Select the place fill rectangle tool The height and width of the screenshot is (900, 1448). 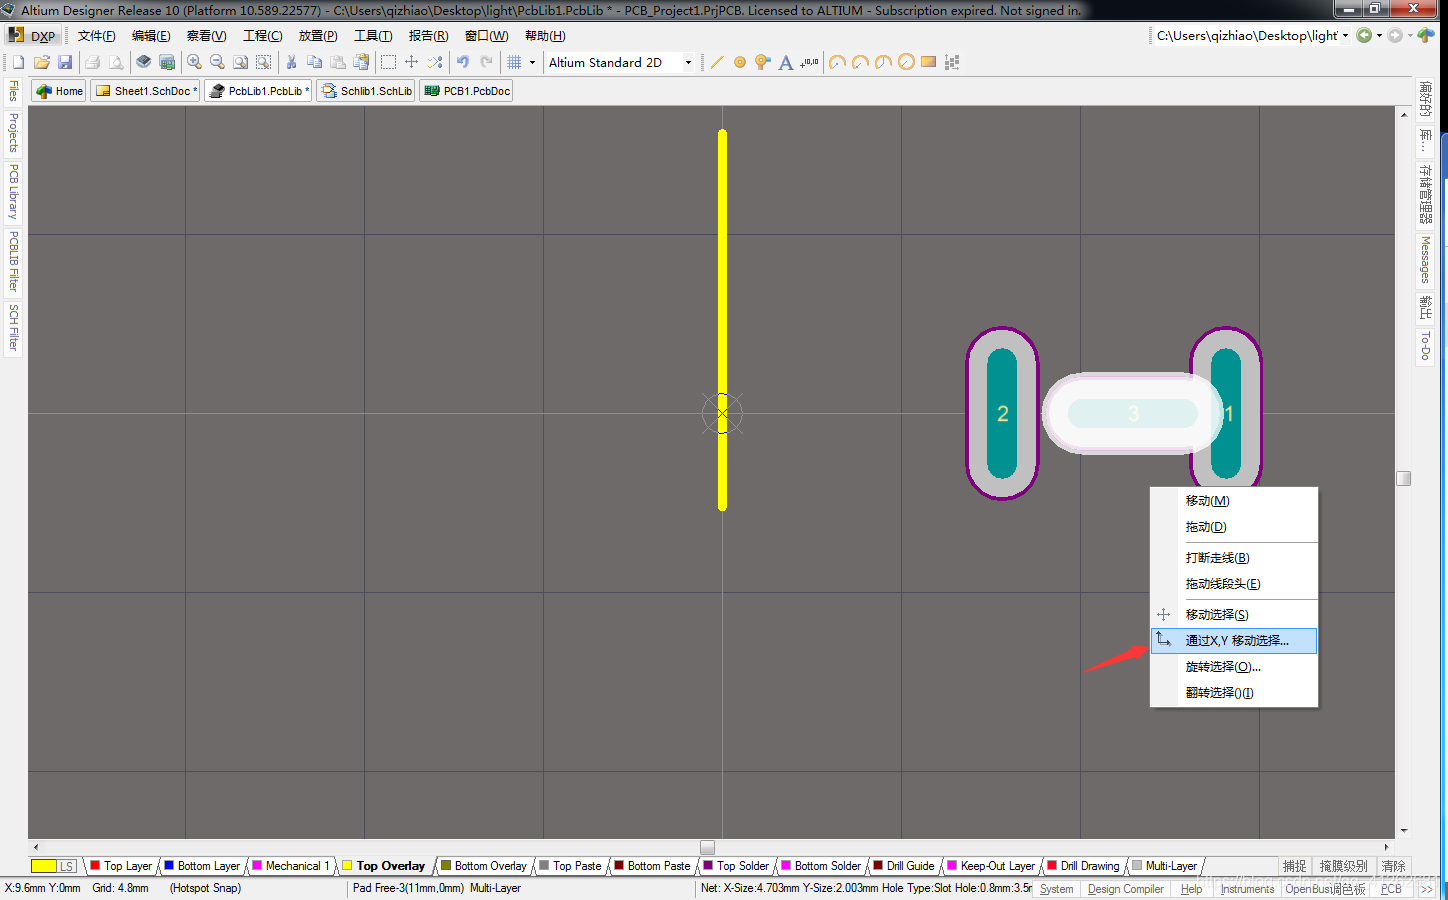tap(928, 62)
